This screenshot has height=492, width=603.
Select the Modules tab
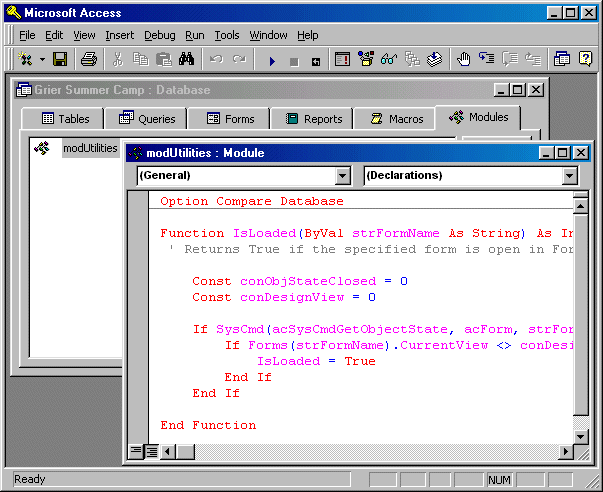point(478,117)
